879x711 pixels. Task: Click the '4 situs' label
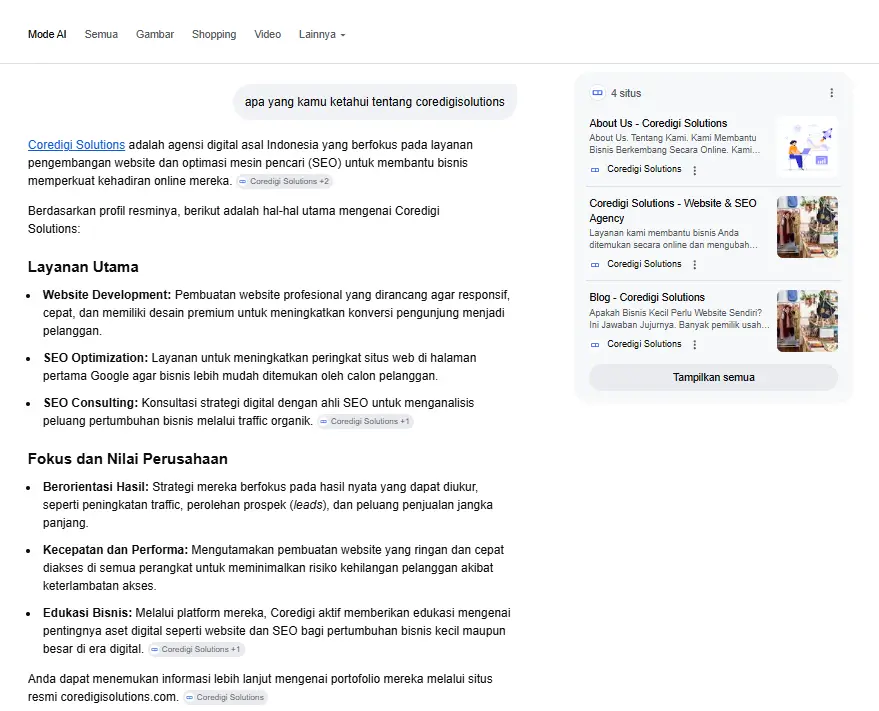pos(626,93)
